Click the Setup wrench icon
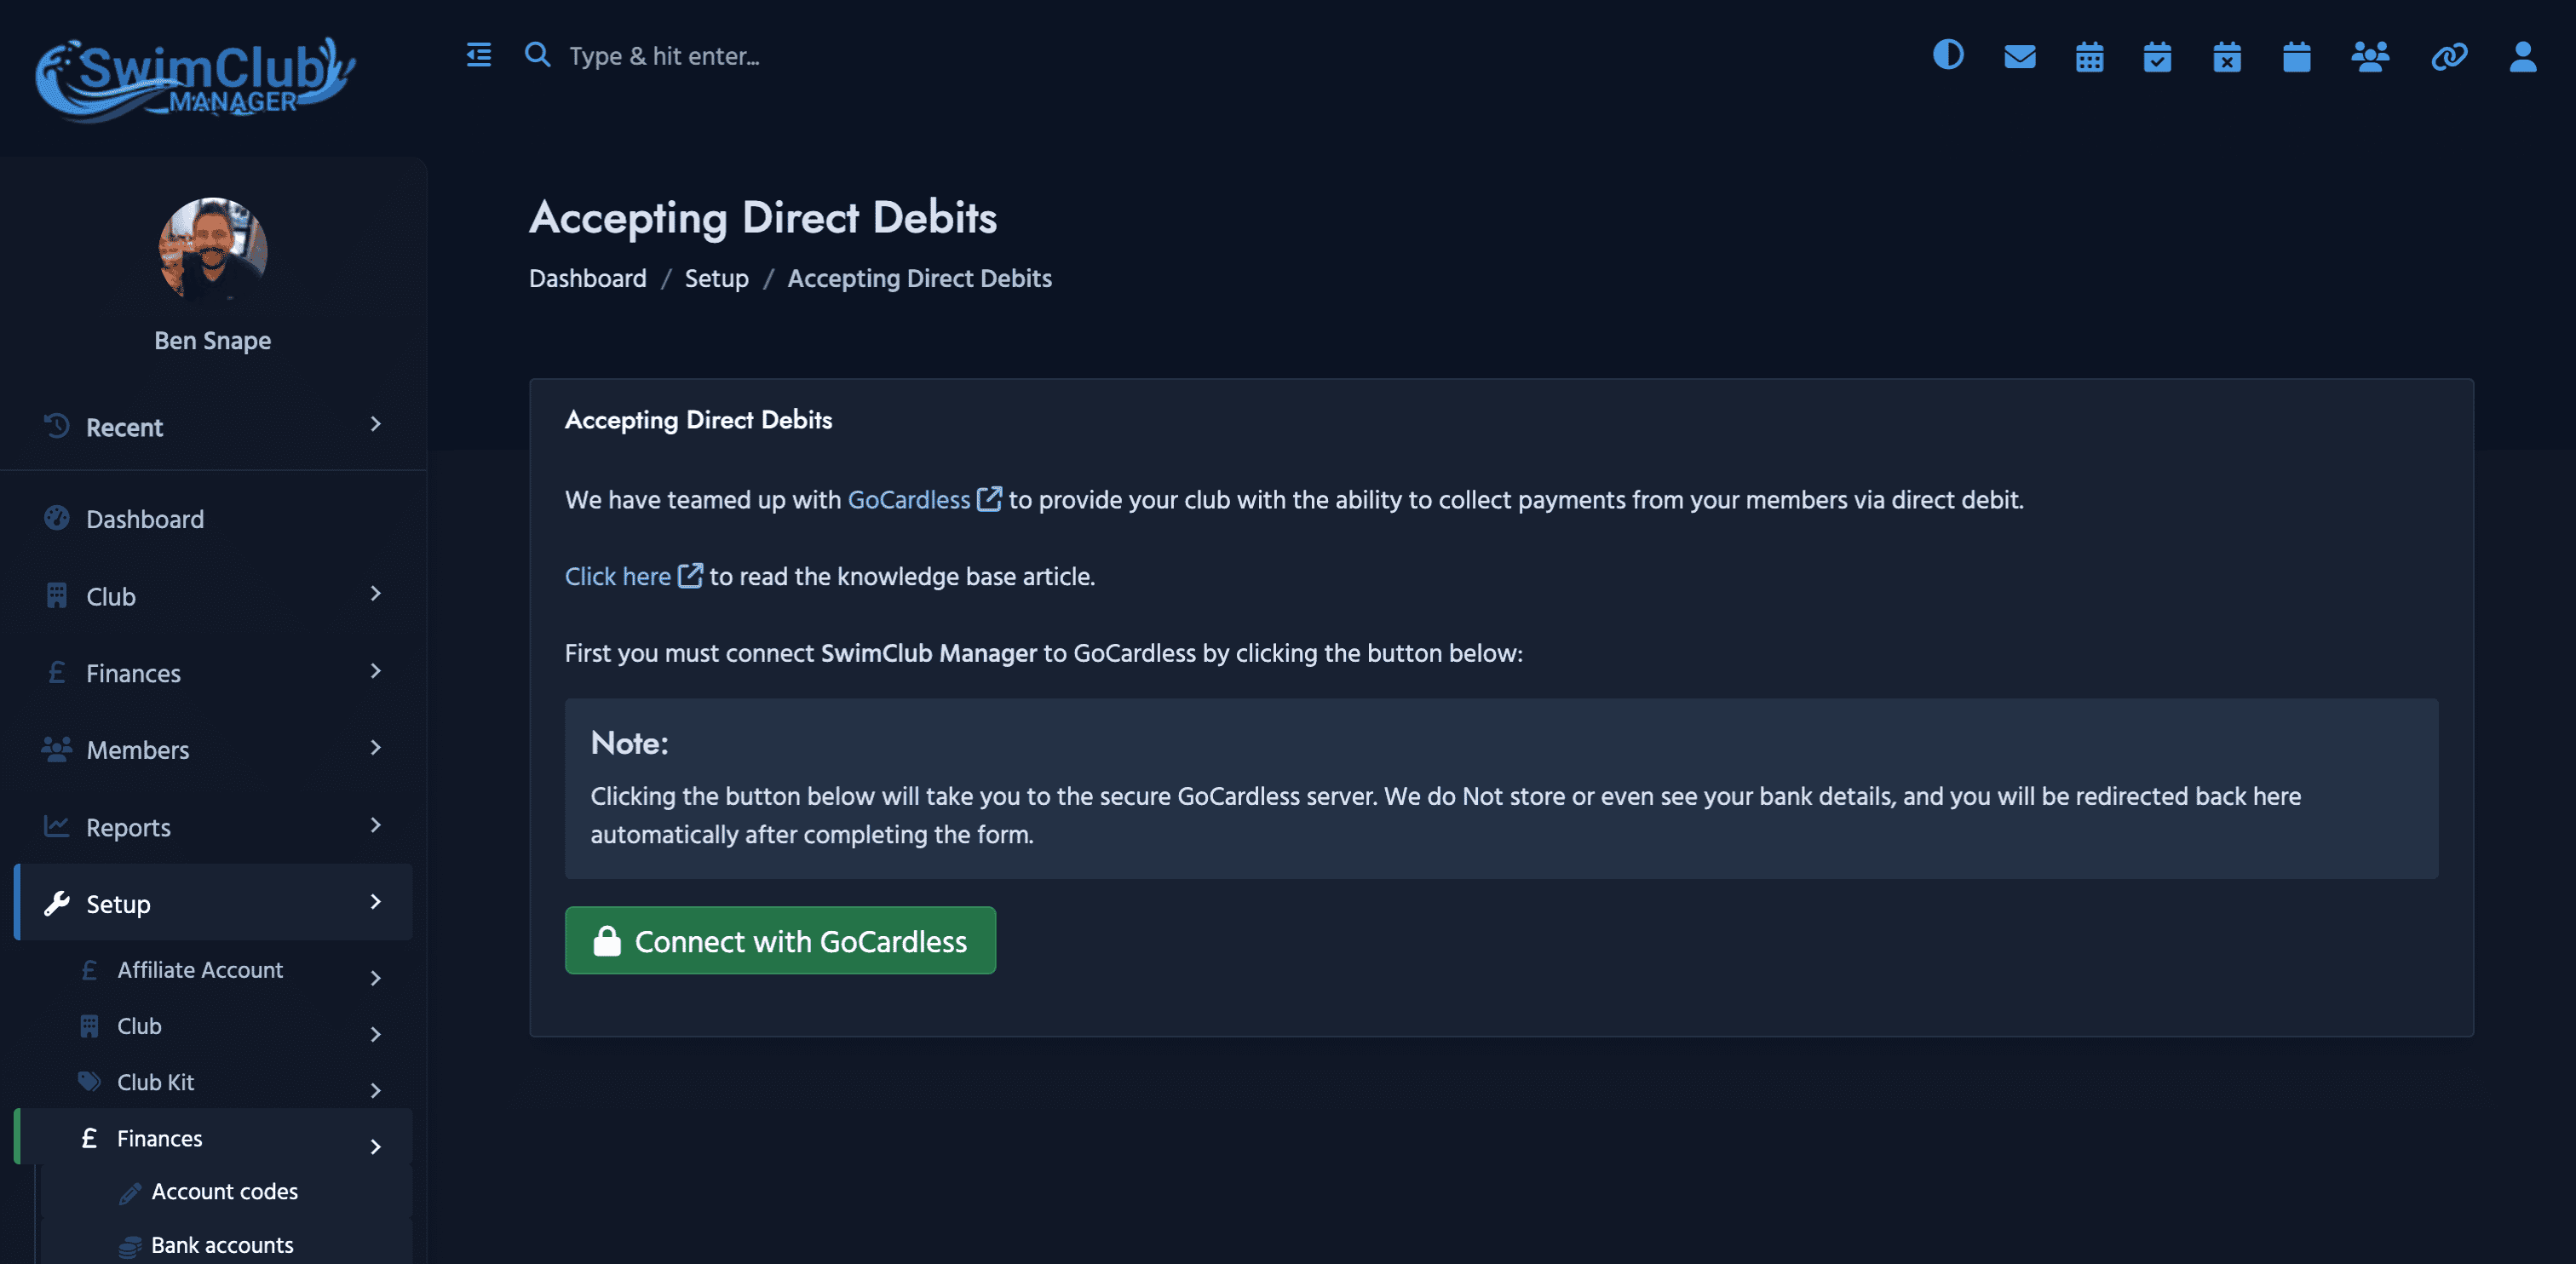The width and height of the screenshot is (2576, 1264). (57, 903)
